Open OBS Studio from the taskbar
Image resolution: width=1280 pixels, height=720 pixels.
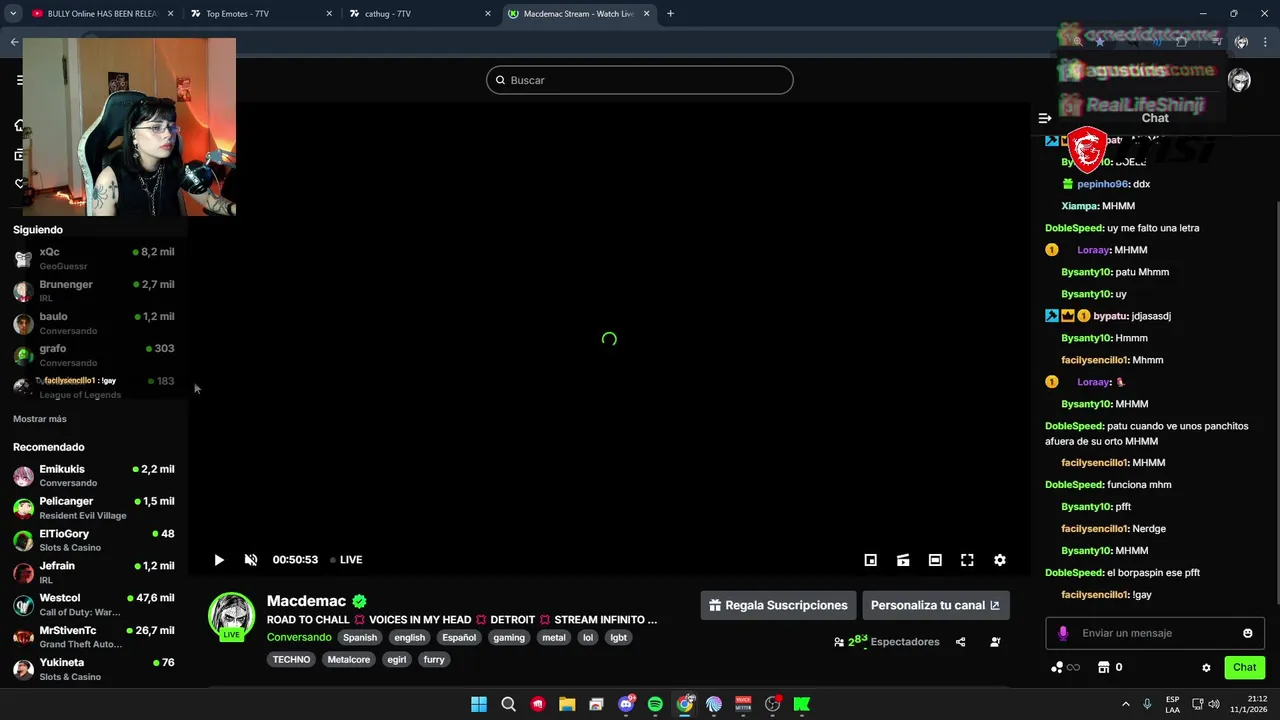pyautogui.click(x=772, y=704)
